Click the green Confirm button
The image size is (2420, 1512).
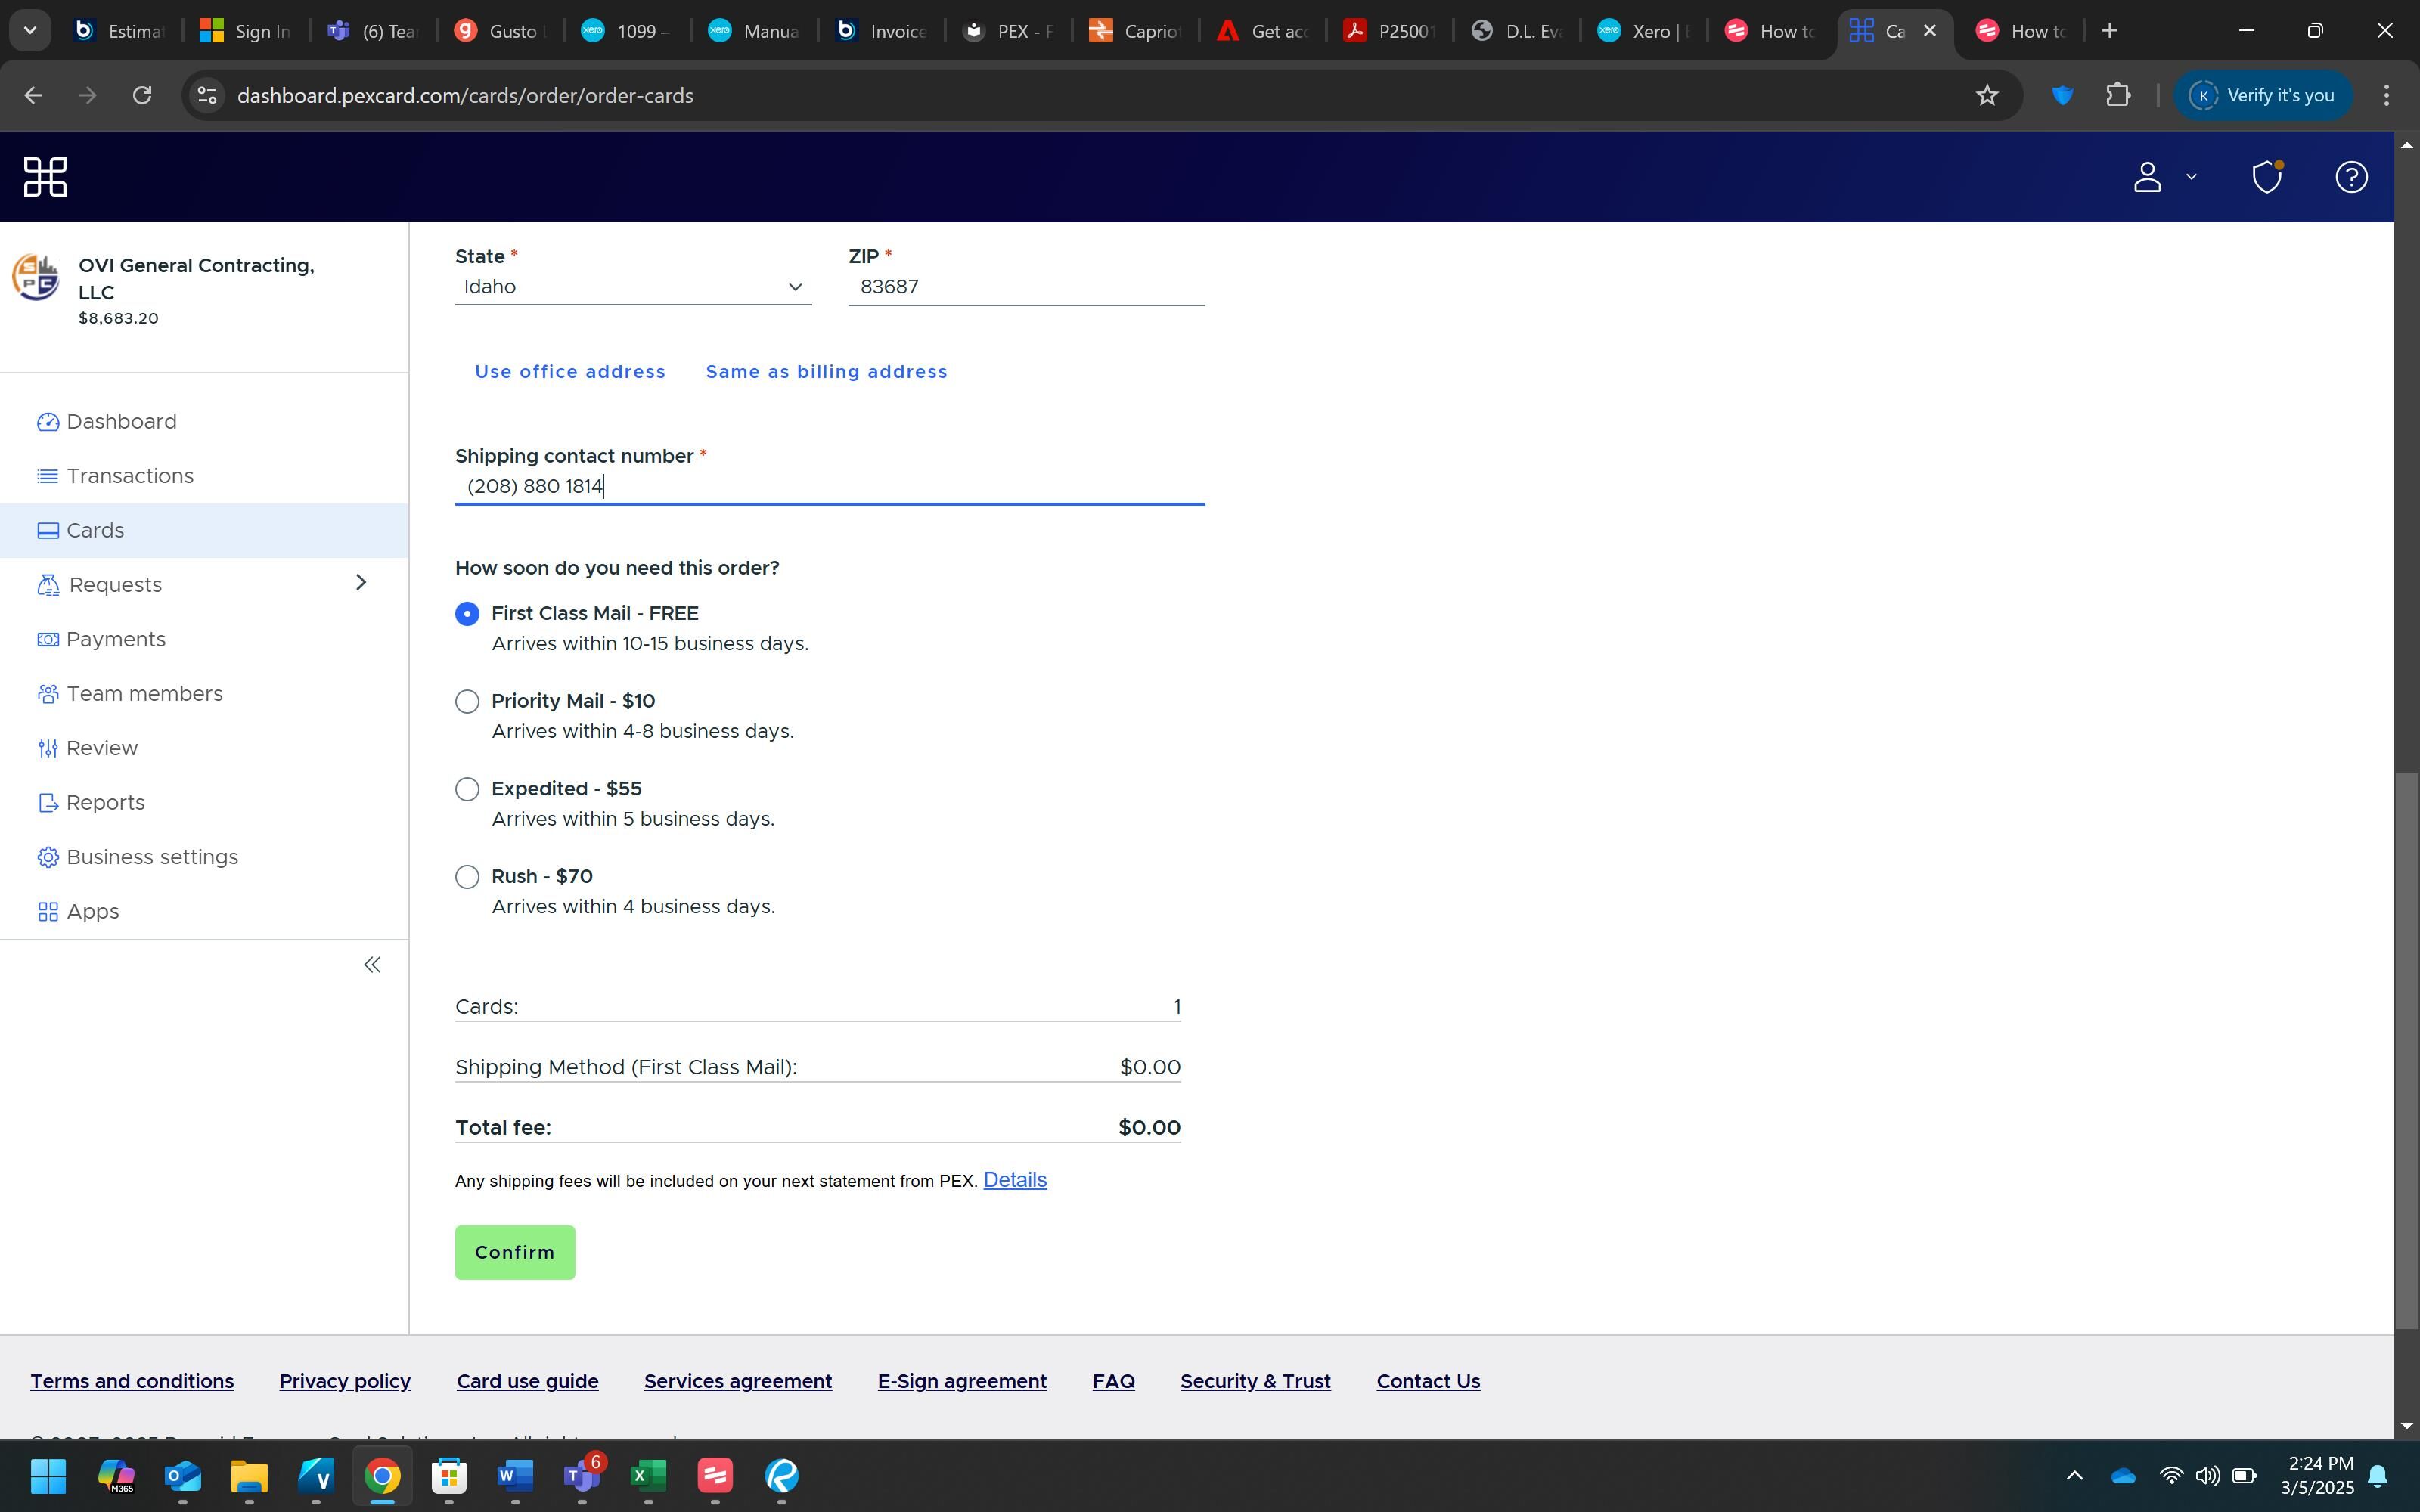pyautogui.click(x=514, y=1252)
